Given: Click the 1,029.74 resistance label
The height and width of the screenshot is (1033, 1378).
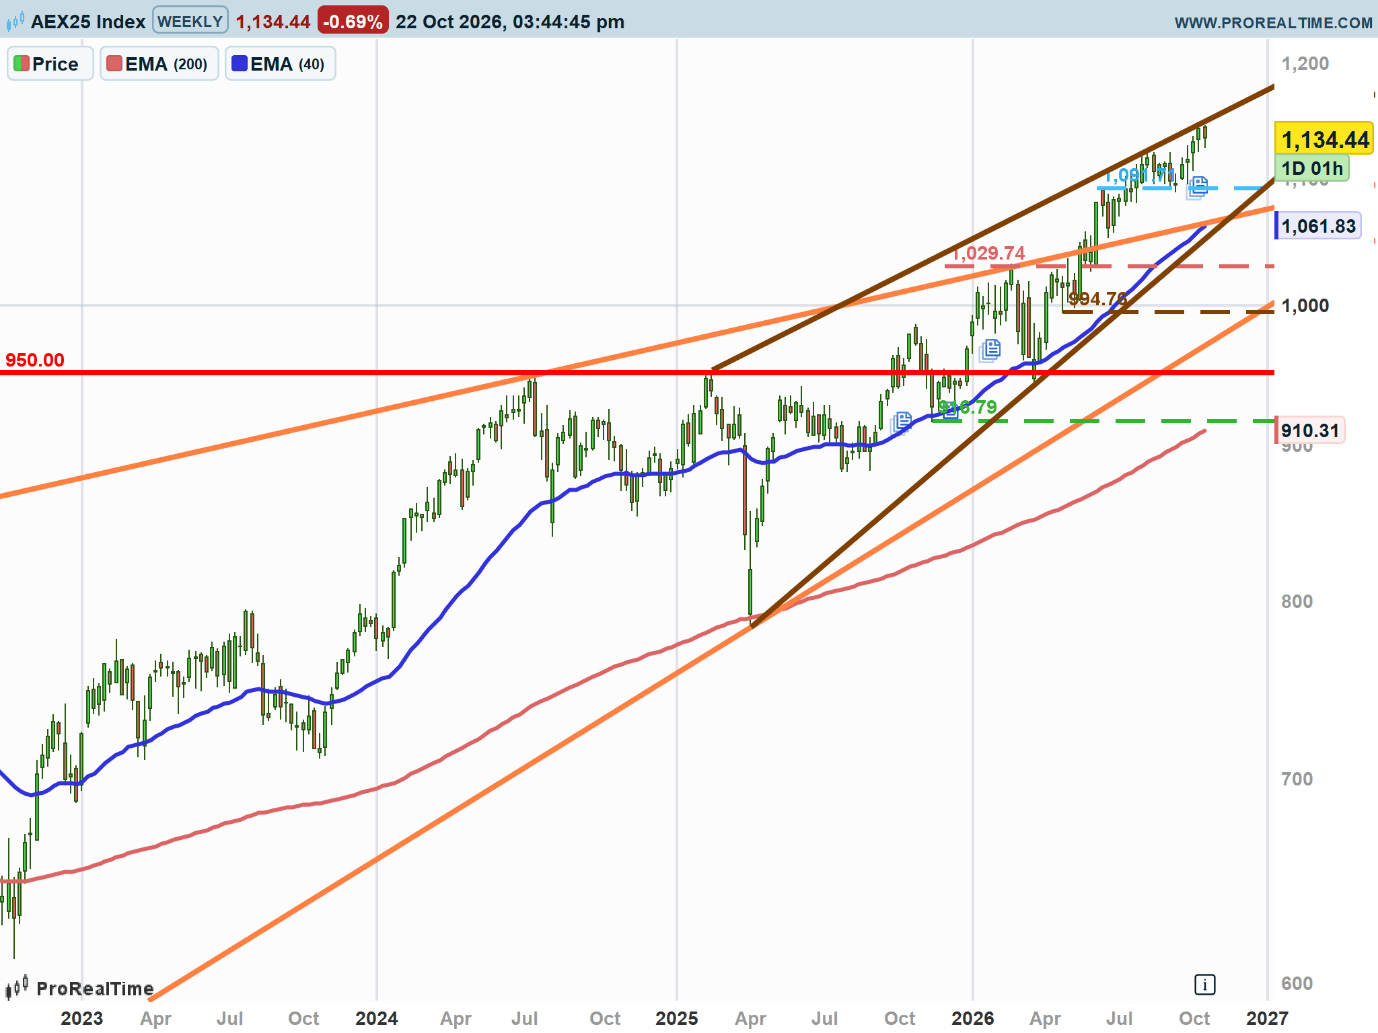Looking at the screenshot, I should pyautogui.click(x=988, y=253).
